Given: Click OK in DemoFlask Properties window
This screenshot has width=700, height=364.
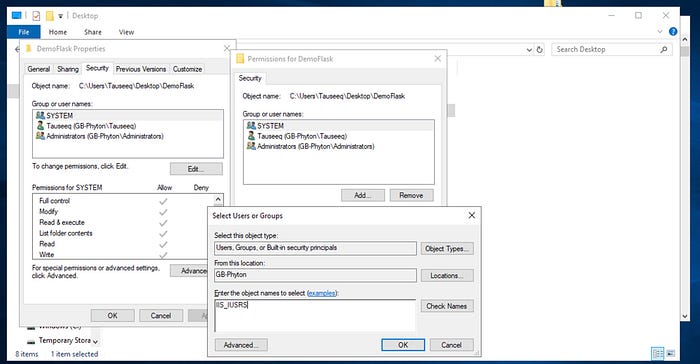Looking at the screenshot, I should tap(112, 316).
